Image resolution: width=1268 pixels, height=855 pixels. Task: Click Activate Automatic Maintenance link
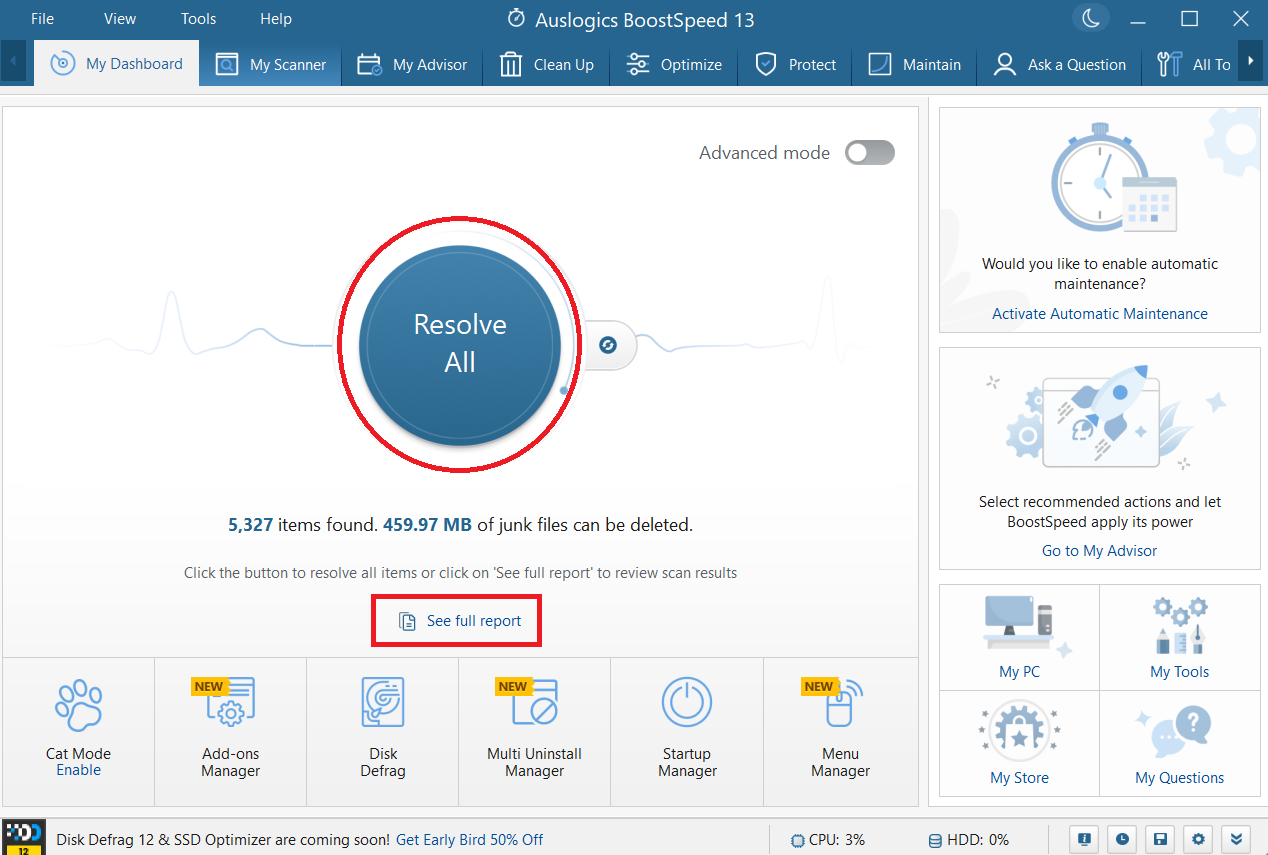pyautogui.click(x=1100, y=314)
